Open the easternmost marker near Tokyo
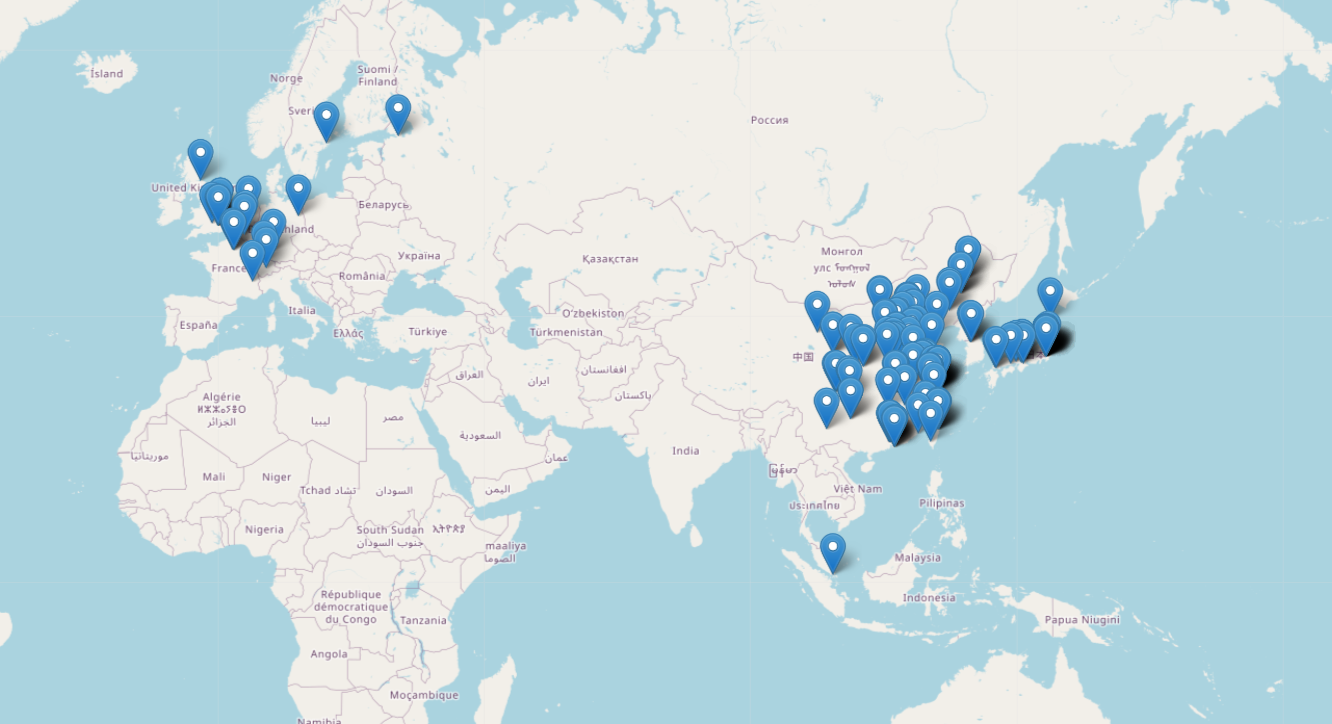 1047,330
